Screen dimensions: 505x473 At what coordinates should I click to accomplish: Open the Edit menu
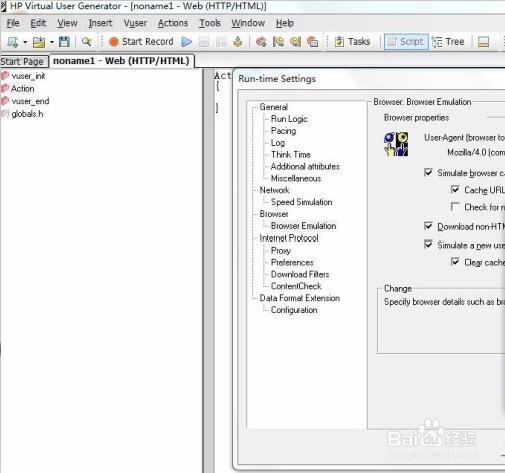[x=38, y=23]
